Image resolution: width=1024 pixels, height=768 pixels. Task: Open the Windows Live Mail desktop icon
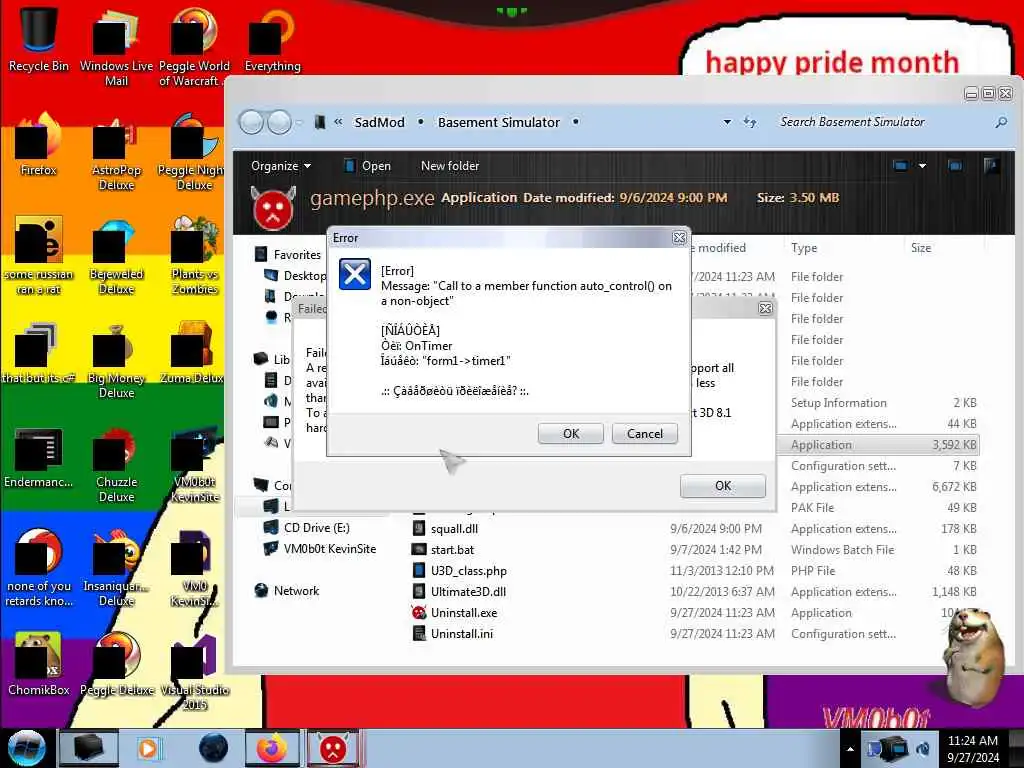coord(116,47)
